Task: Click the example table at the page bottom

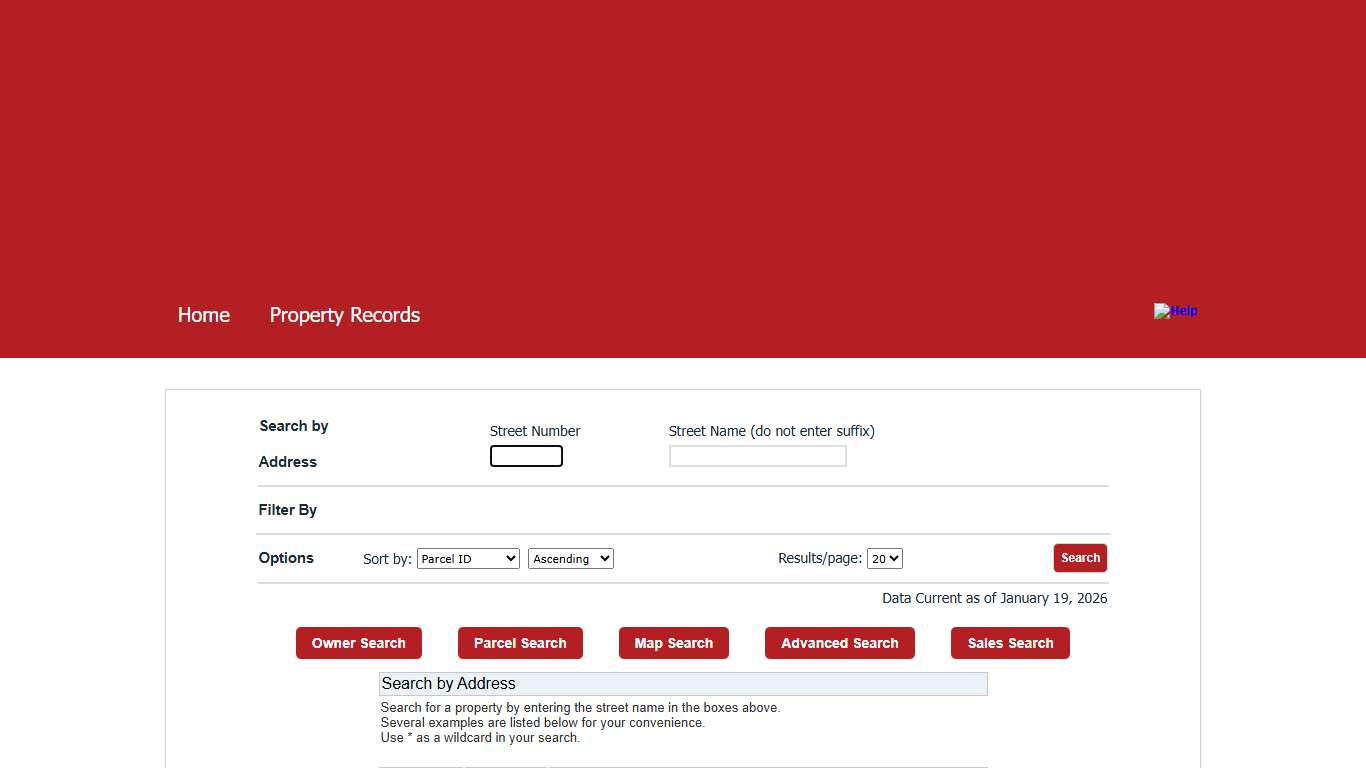Action: click(x=683, y=766)
